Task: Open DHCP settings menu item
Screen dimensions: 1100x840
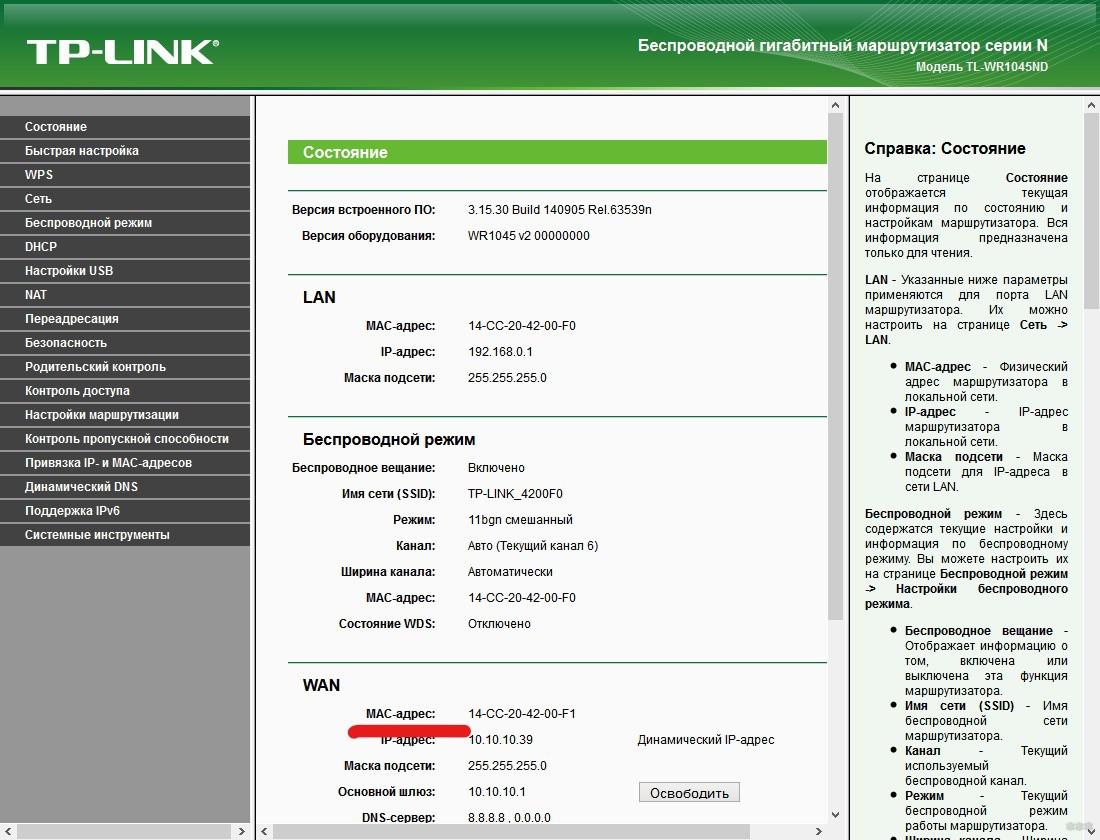Action: 125,247
